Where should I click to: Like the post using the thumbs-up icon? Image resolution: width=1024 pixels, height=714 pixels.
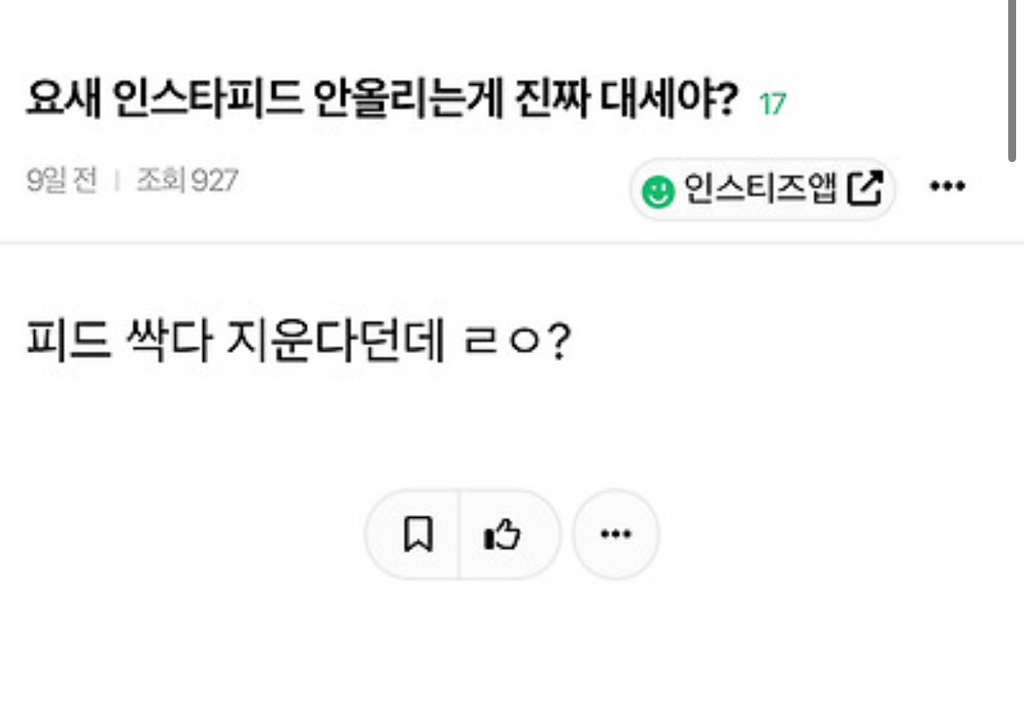(503, 535)
